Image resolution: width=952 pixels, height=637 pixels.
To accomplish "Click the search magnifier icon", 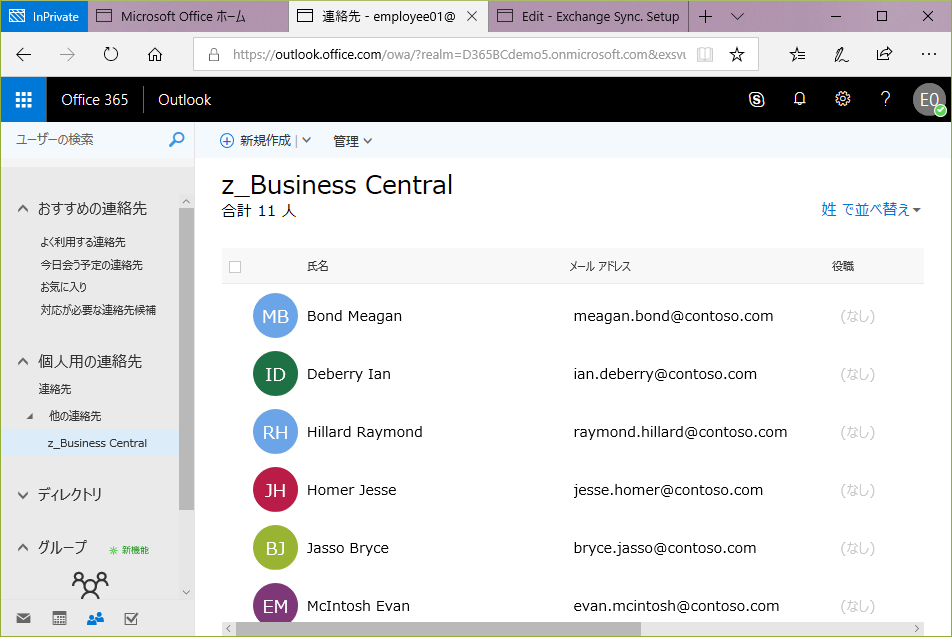I will click(177, 140).
